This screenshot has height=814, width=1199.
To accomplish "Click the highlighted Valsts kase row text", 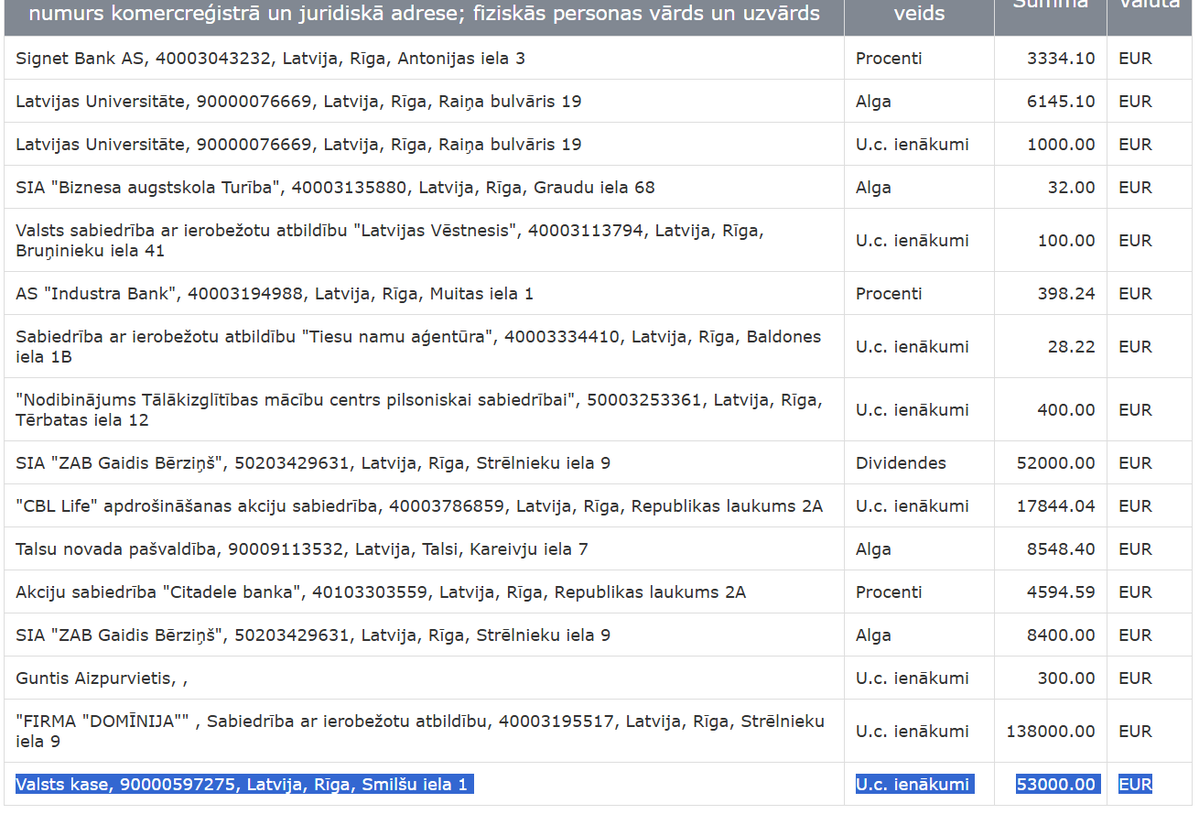I will (x=244, y=784).
